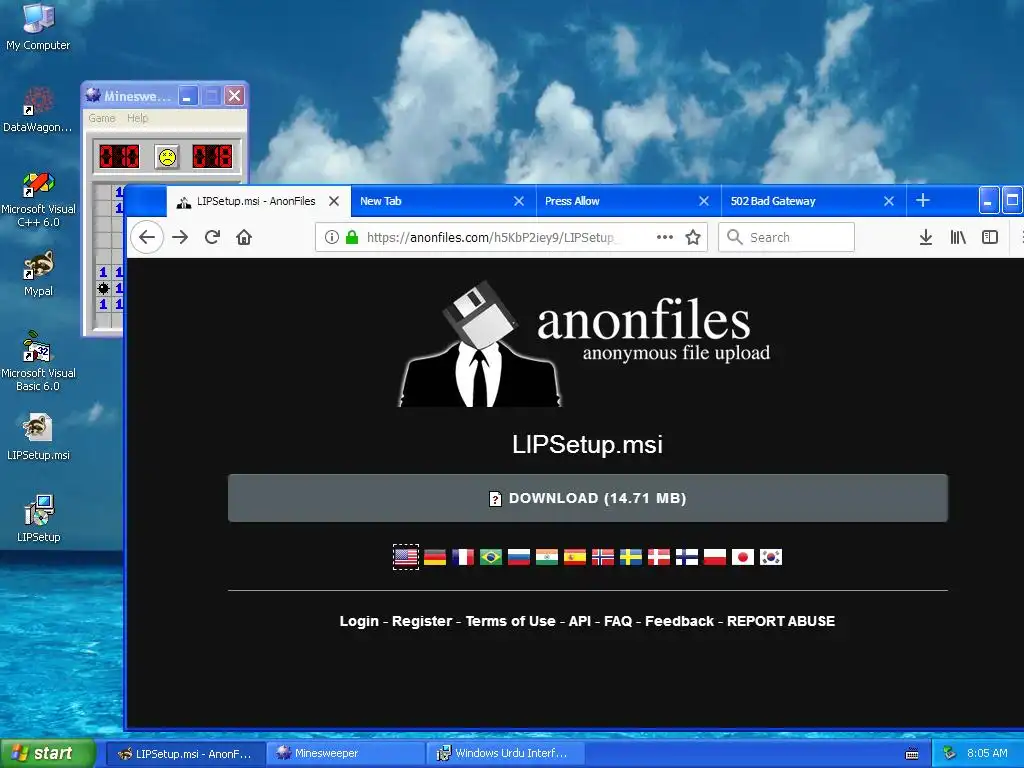Focus the browser Search field
The width and height of the screenshot is (1024, 768).
(x=786, y=237)
